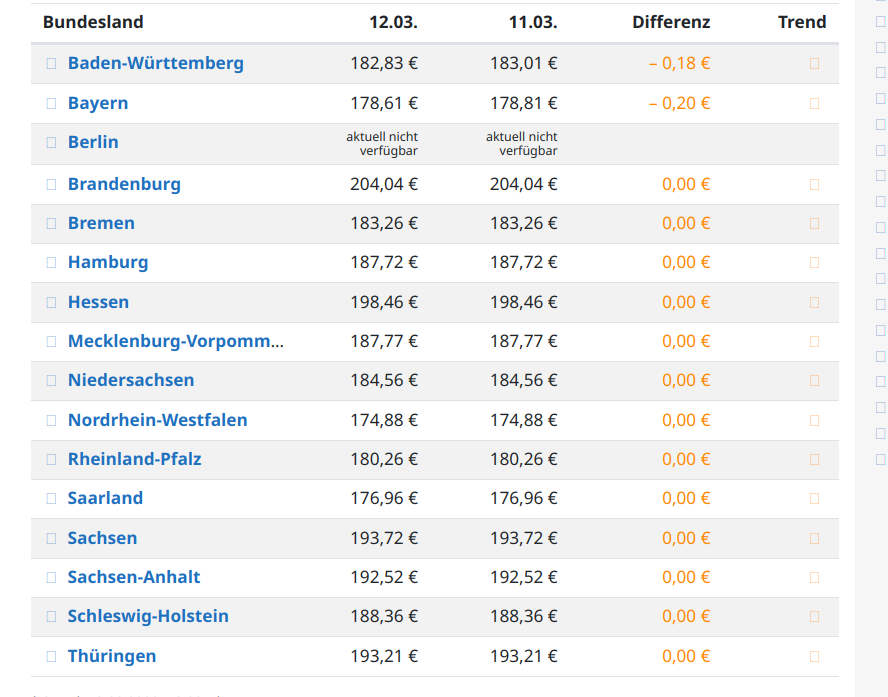Open the Bremen state link
This screenshot has width=888, height=697.
pos(101,223)
